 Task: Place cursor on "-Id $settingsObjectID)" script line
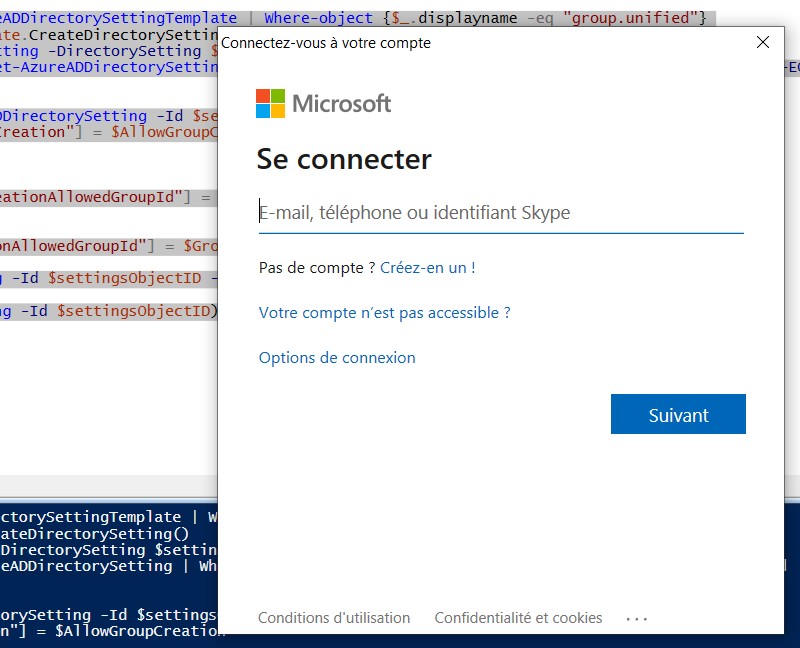tap(110, 311)
